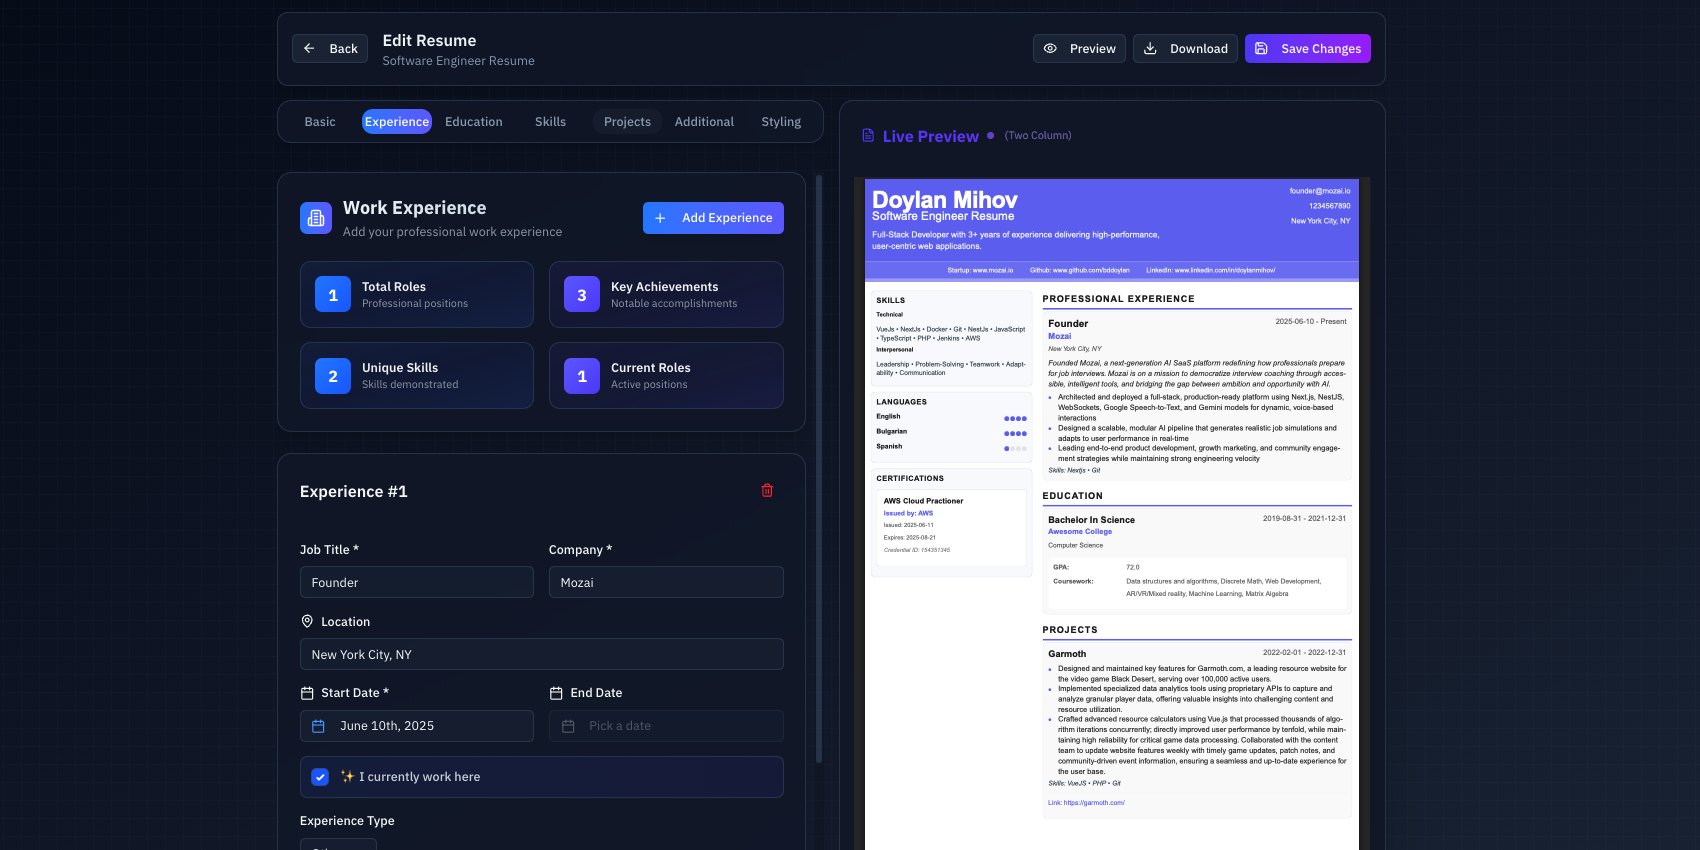1700x850 pixels.
Task: Uncheck the I currently work here checkbox
Action: [320, 777]
